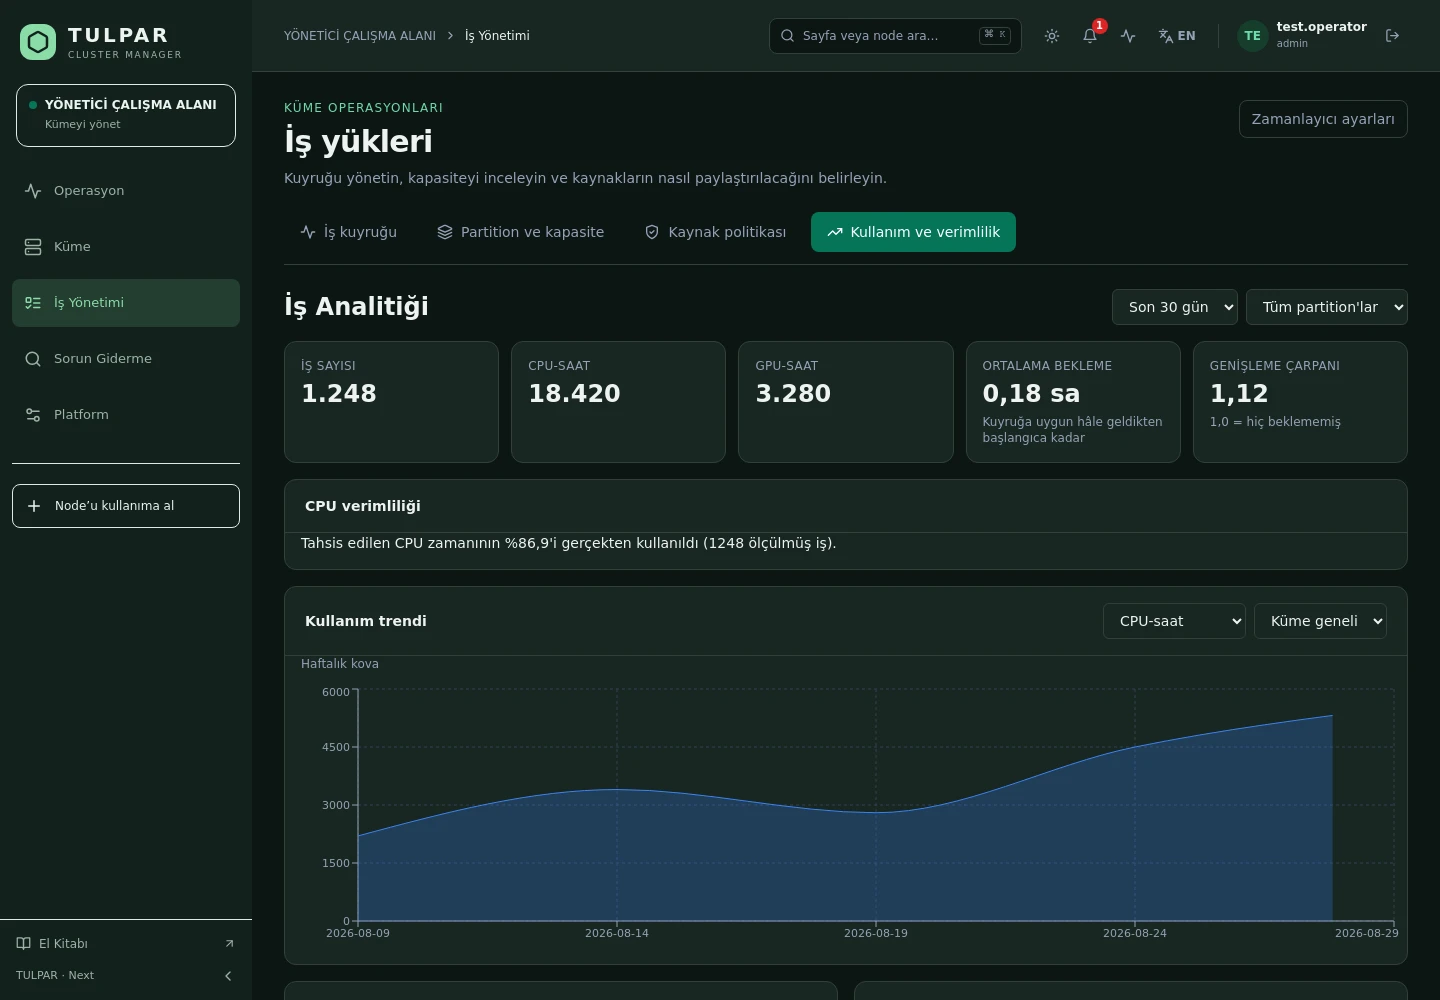The height and width of the screenshot is (1000, 1440).
Task: Select İş Yönetimi sidebar item
Action: 126,303
